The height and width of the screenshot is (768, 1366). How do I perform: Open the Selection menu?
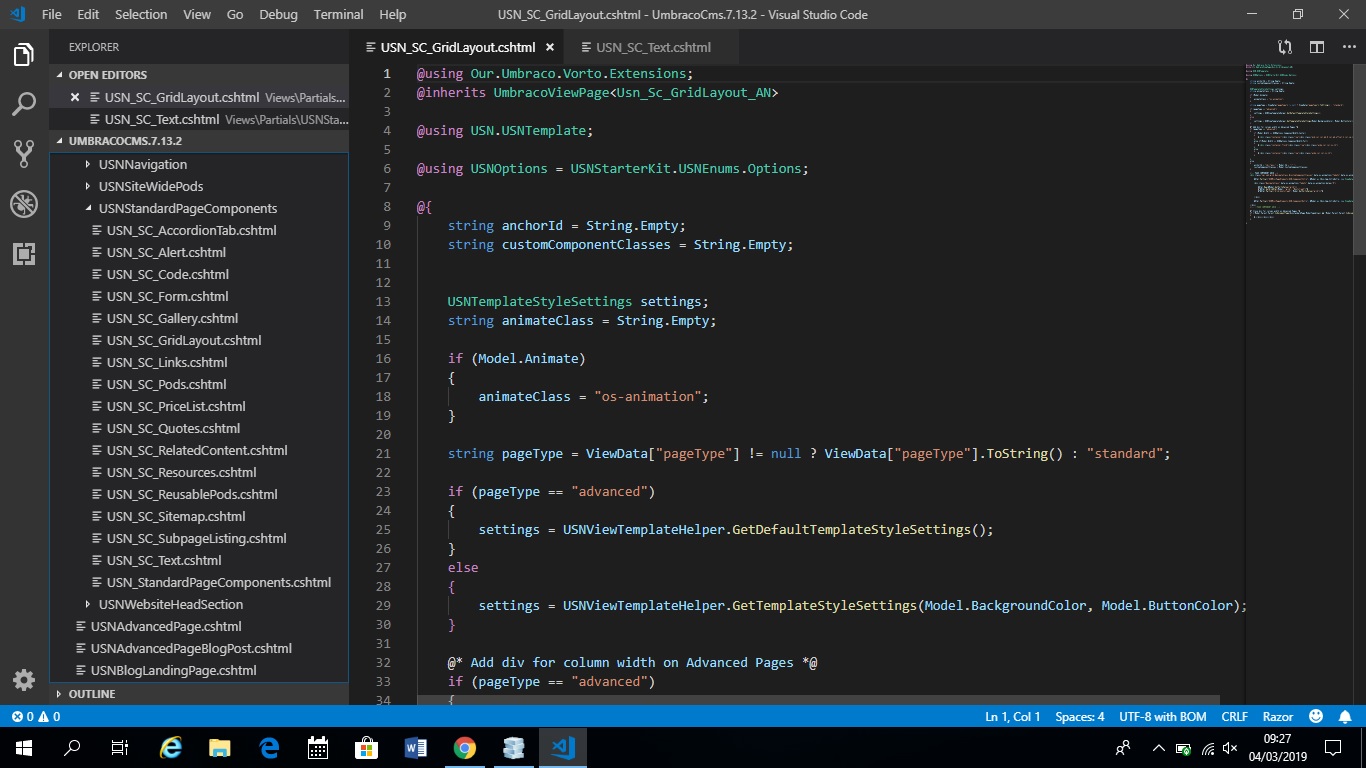click(x=141, y=14)
